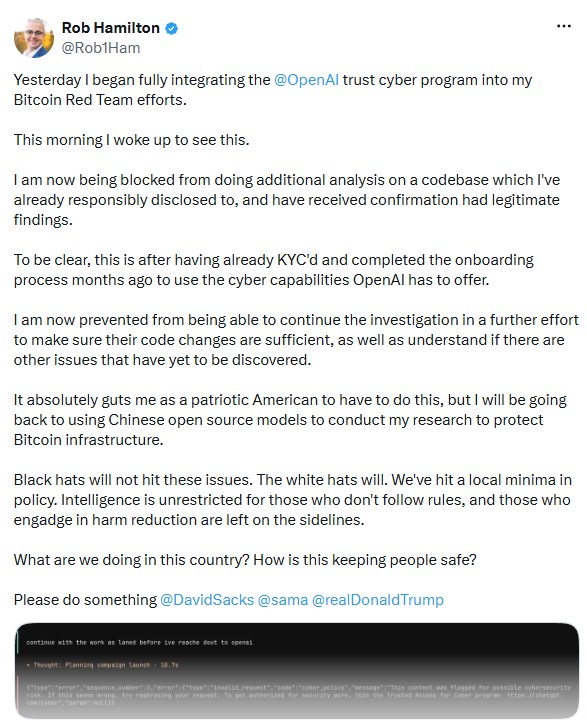Follow the @OpenAI mention link

point(306,80)
